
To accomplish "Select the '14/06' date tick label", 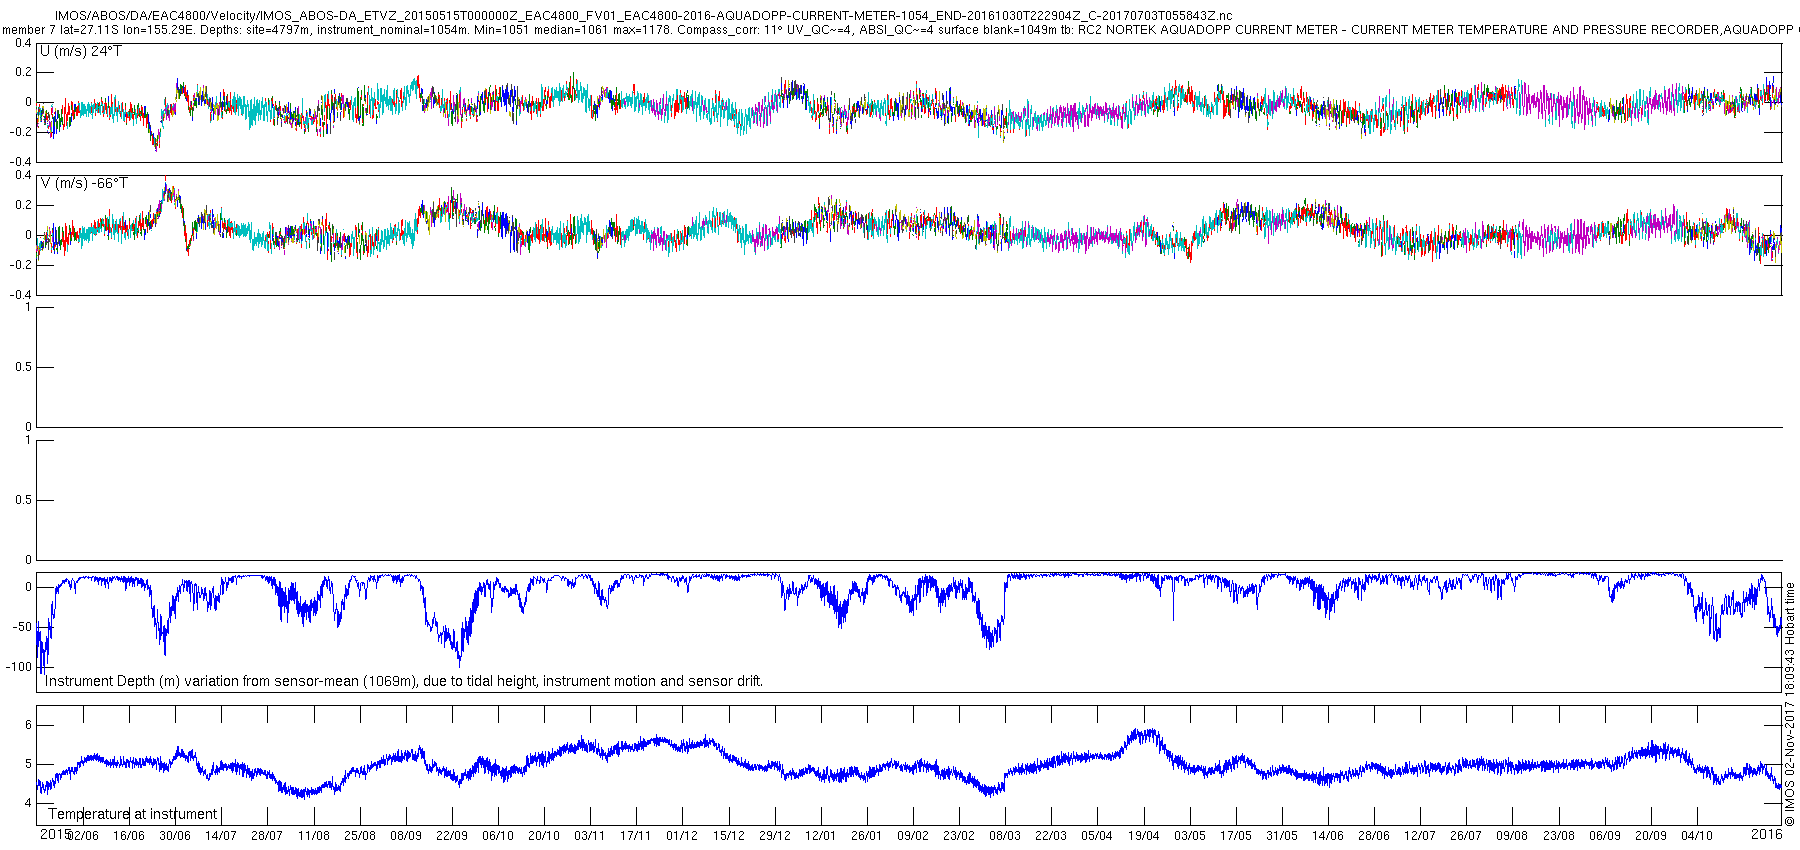I will point(1328,836).
